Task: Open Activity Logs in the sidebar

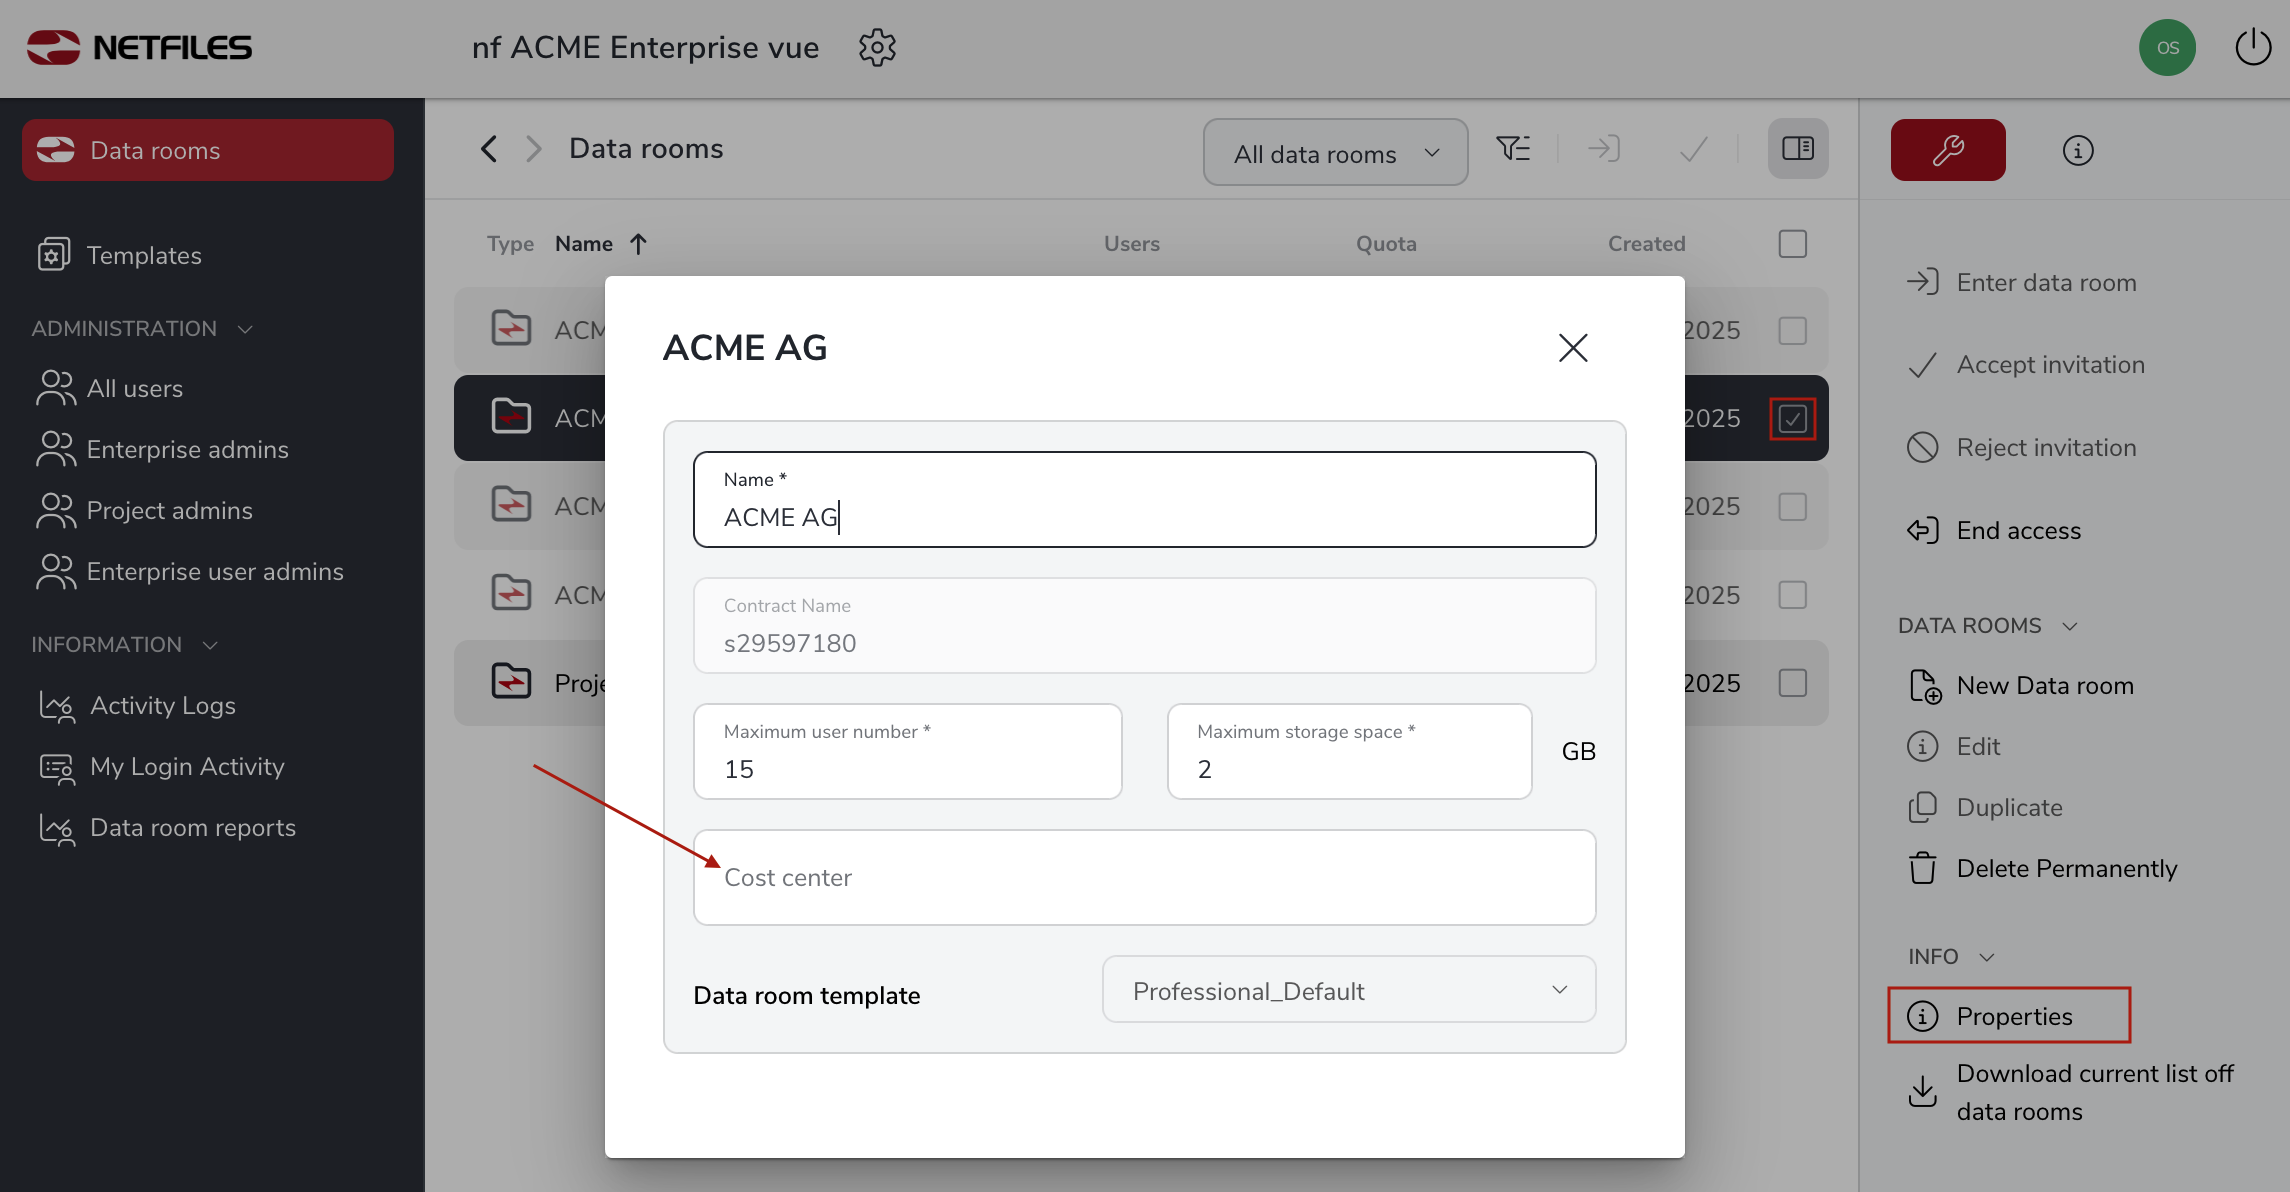Action: (162, 706)
